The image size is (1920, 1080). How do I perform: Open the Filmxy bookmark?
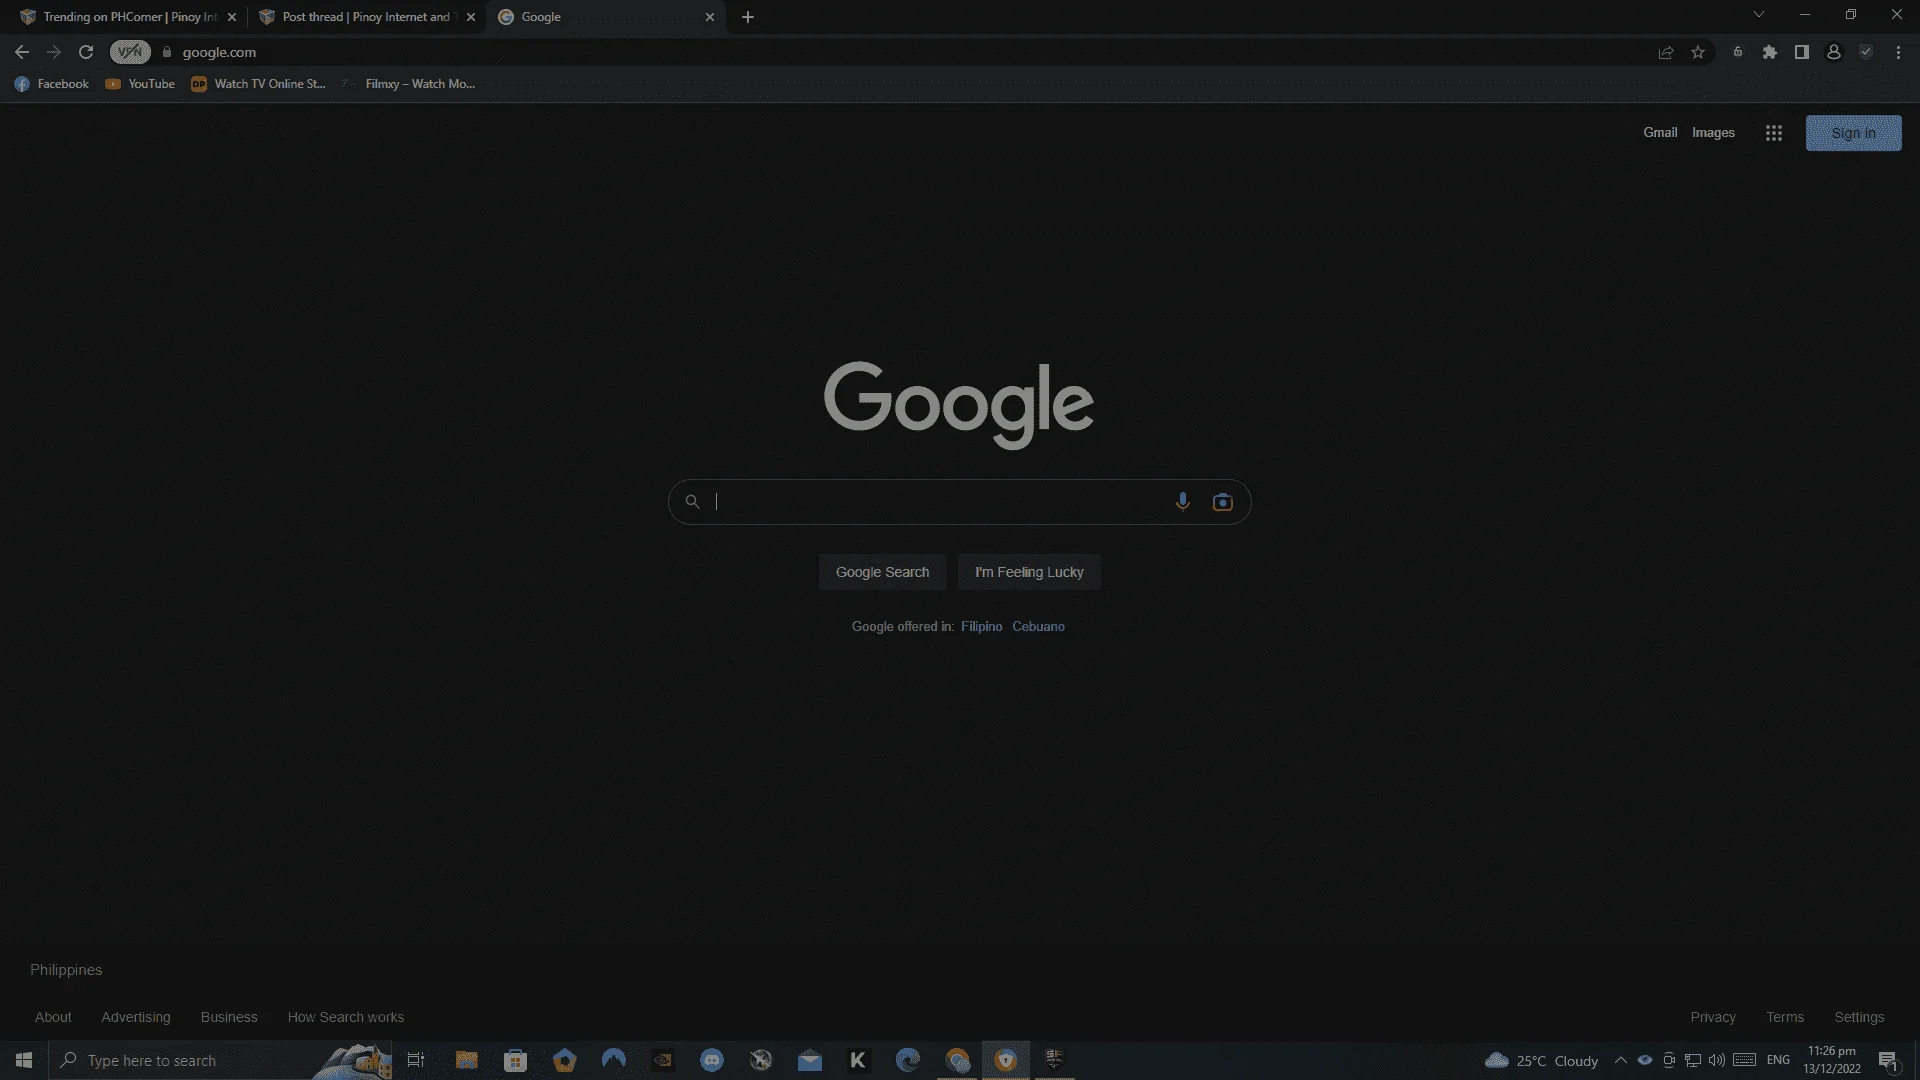[409, 84]
